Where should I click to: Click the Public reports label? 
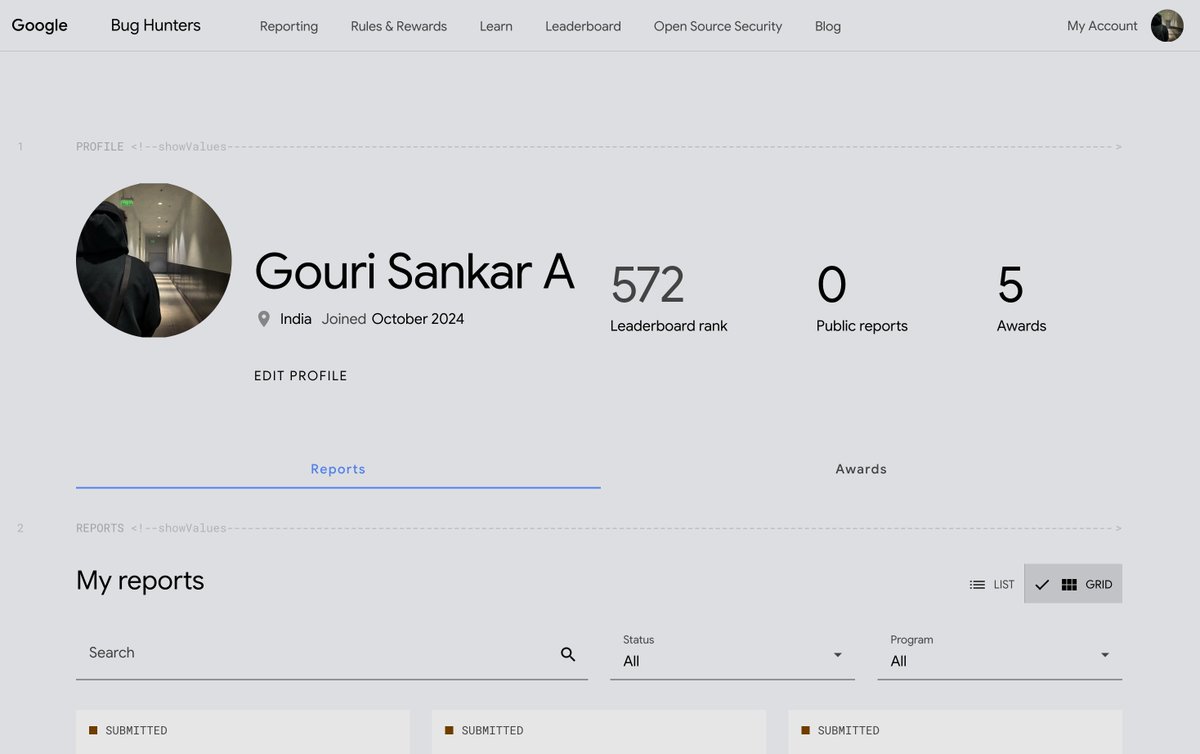tap(862, 326)
